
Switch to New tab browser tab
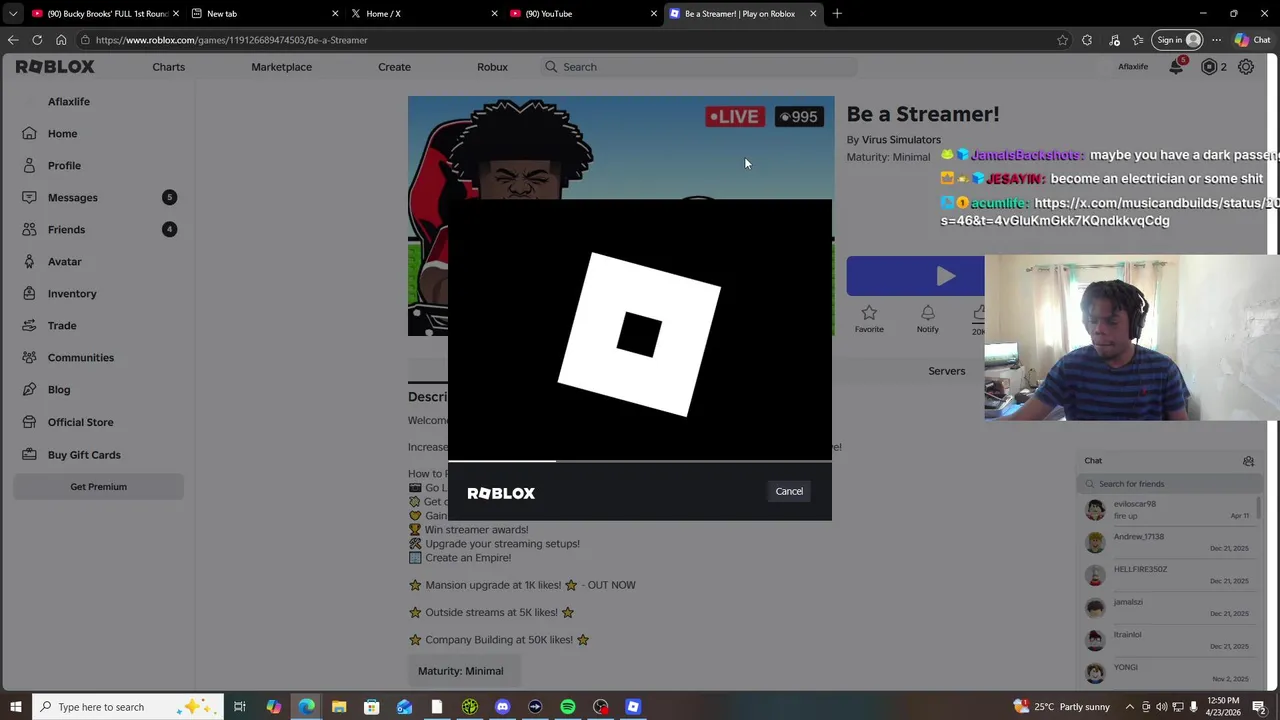tap(265, 14)
